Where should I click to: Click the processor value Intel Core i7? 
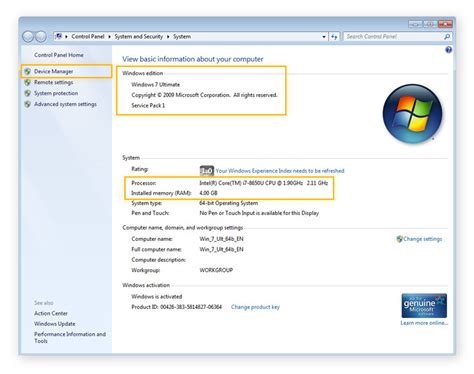(x=264, y=183)
